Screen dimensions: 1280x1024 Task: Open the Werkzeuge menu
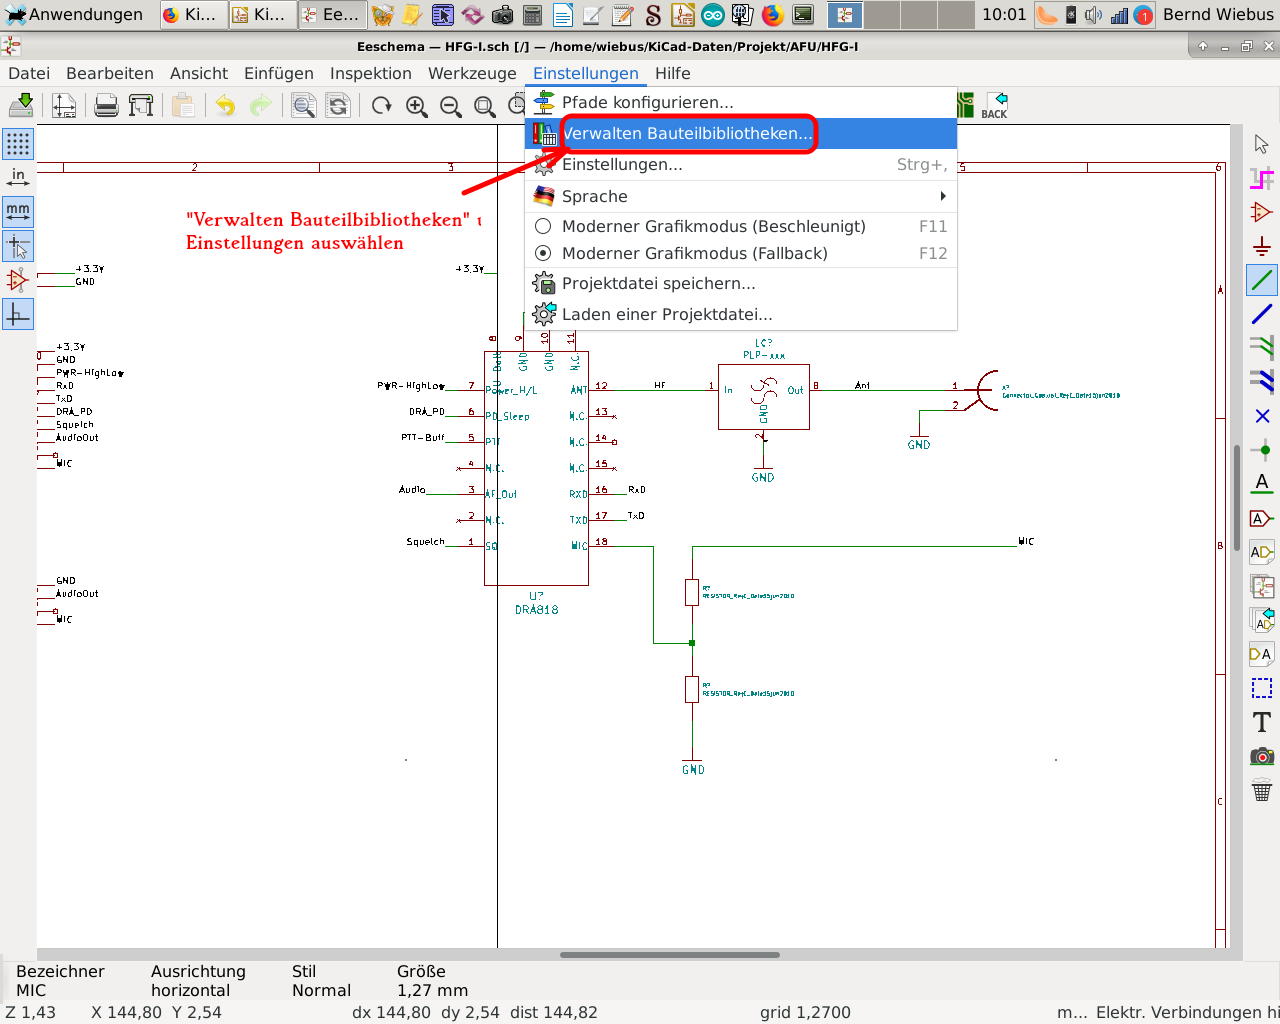[472, 73]
